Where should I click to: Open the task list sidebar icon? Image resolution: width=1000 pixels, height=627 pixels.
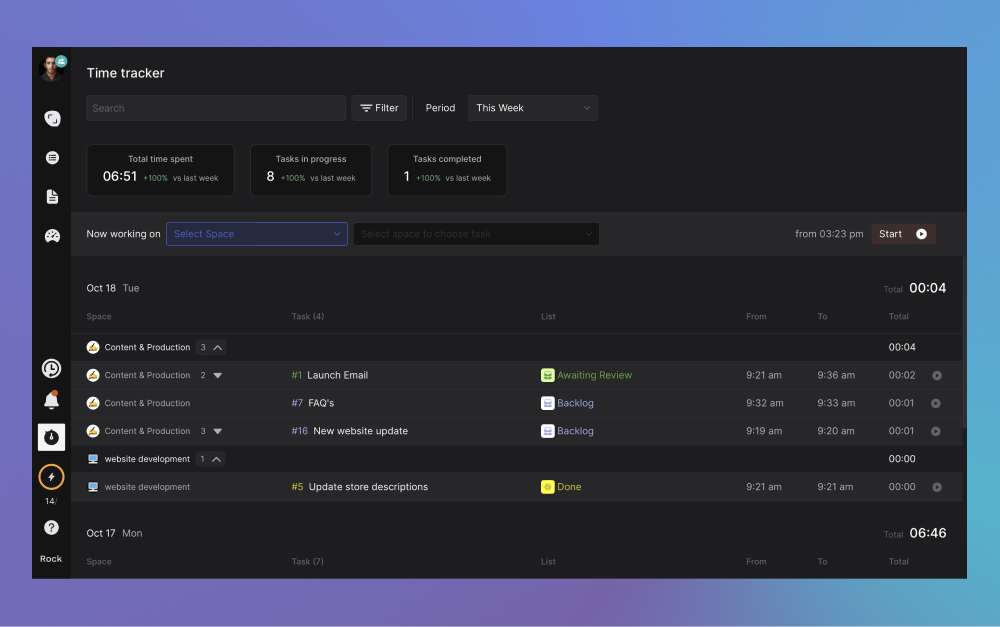pyautogui.click(x=52, y=158)
